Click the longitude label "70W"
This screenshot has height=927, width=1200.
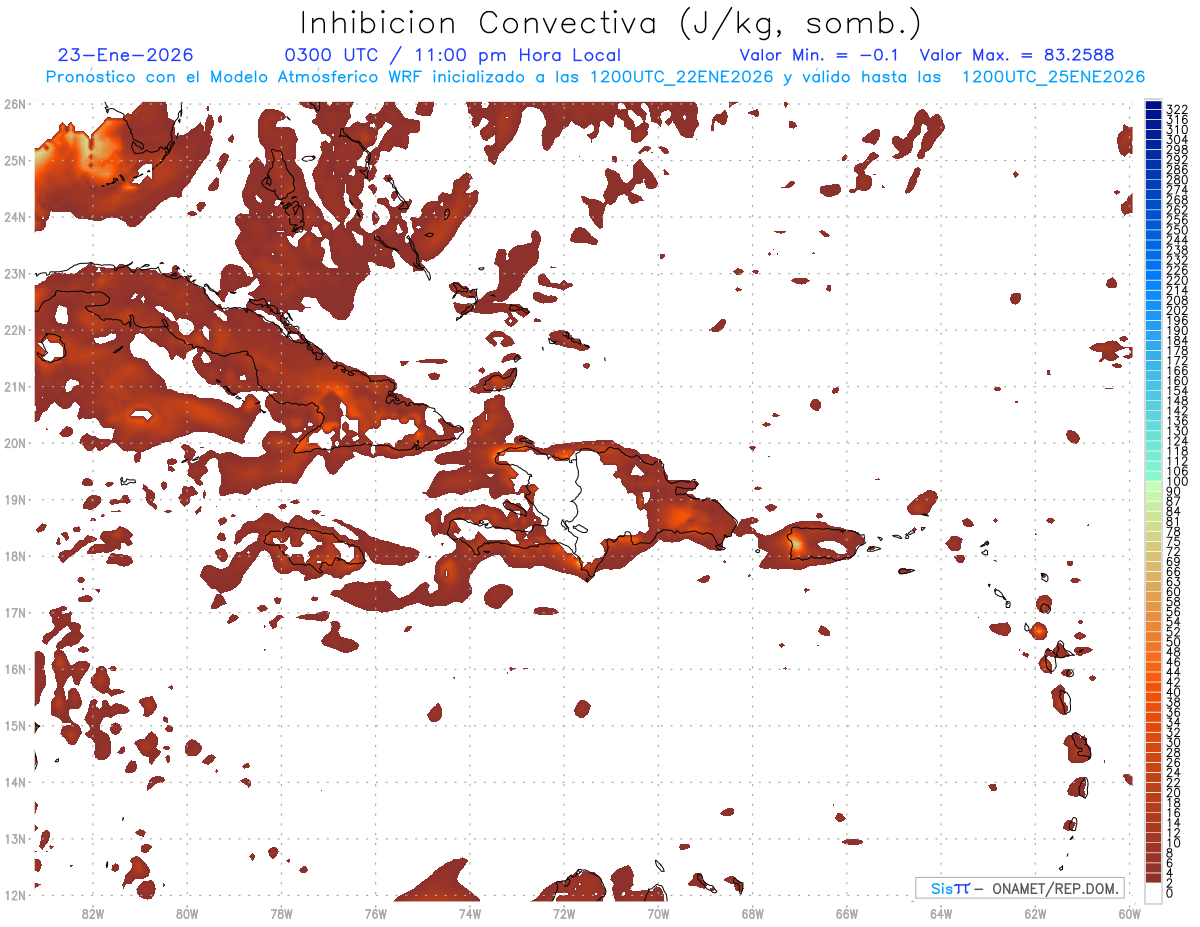tap(658, 913)
